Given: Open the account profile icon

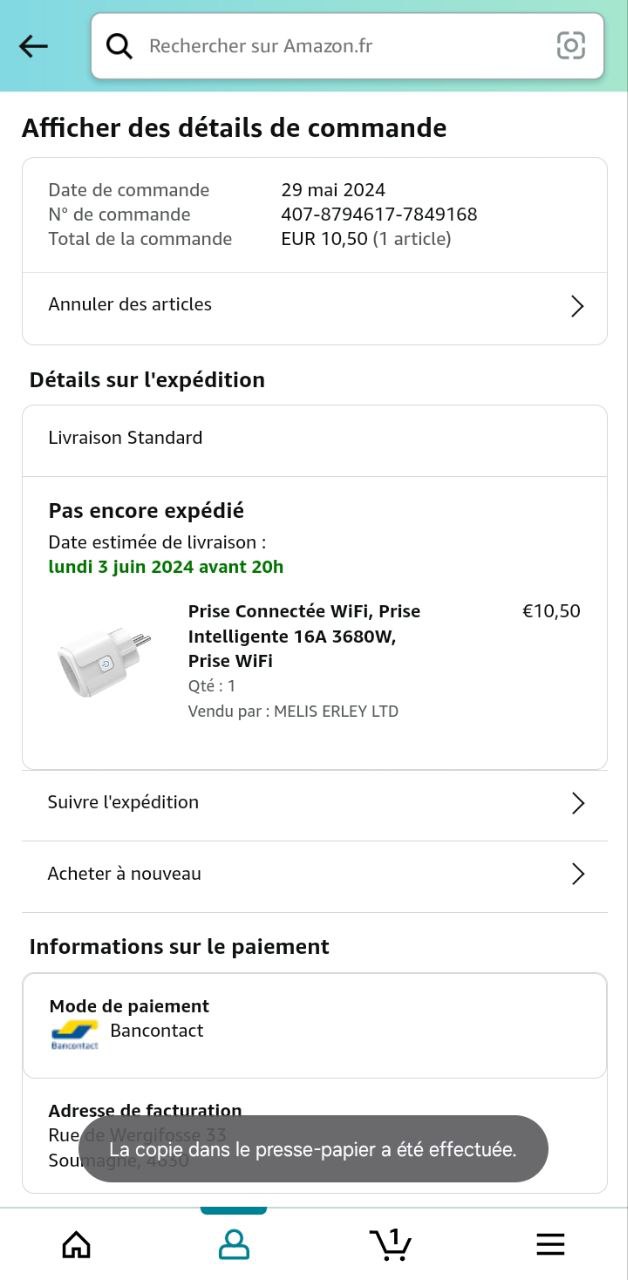Looking at the screenshot, I should click(x=234, y=1244).
